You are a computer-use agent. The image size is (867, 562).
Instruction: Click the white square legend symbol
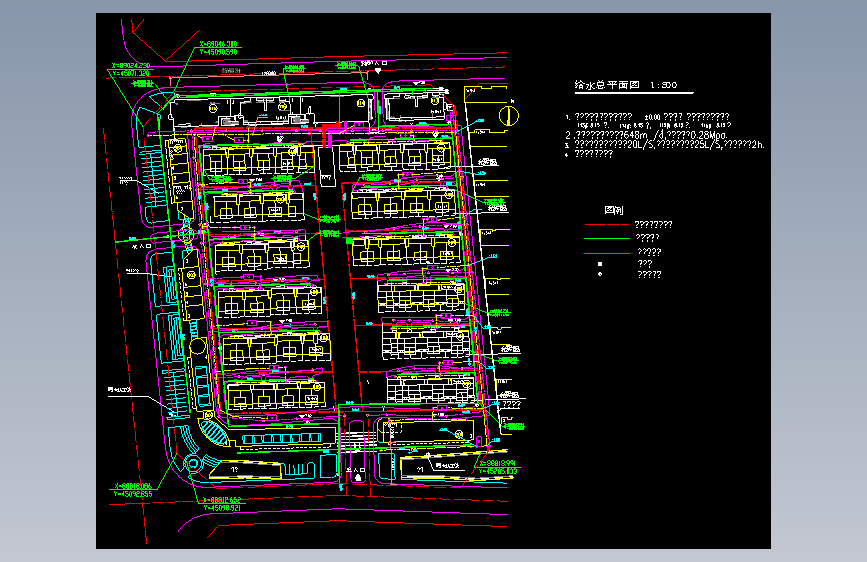[600, 264]
